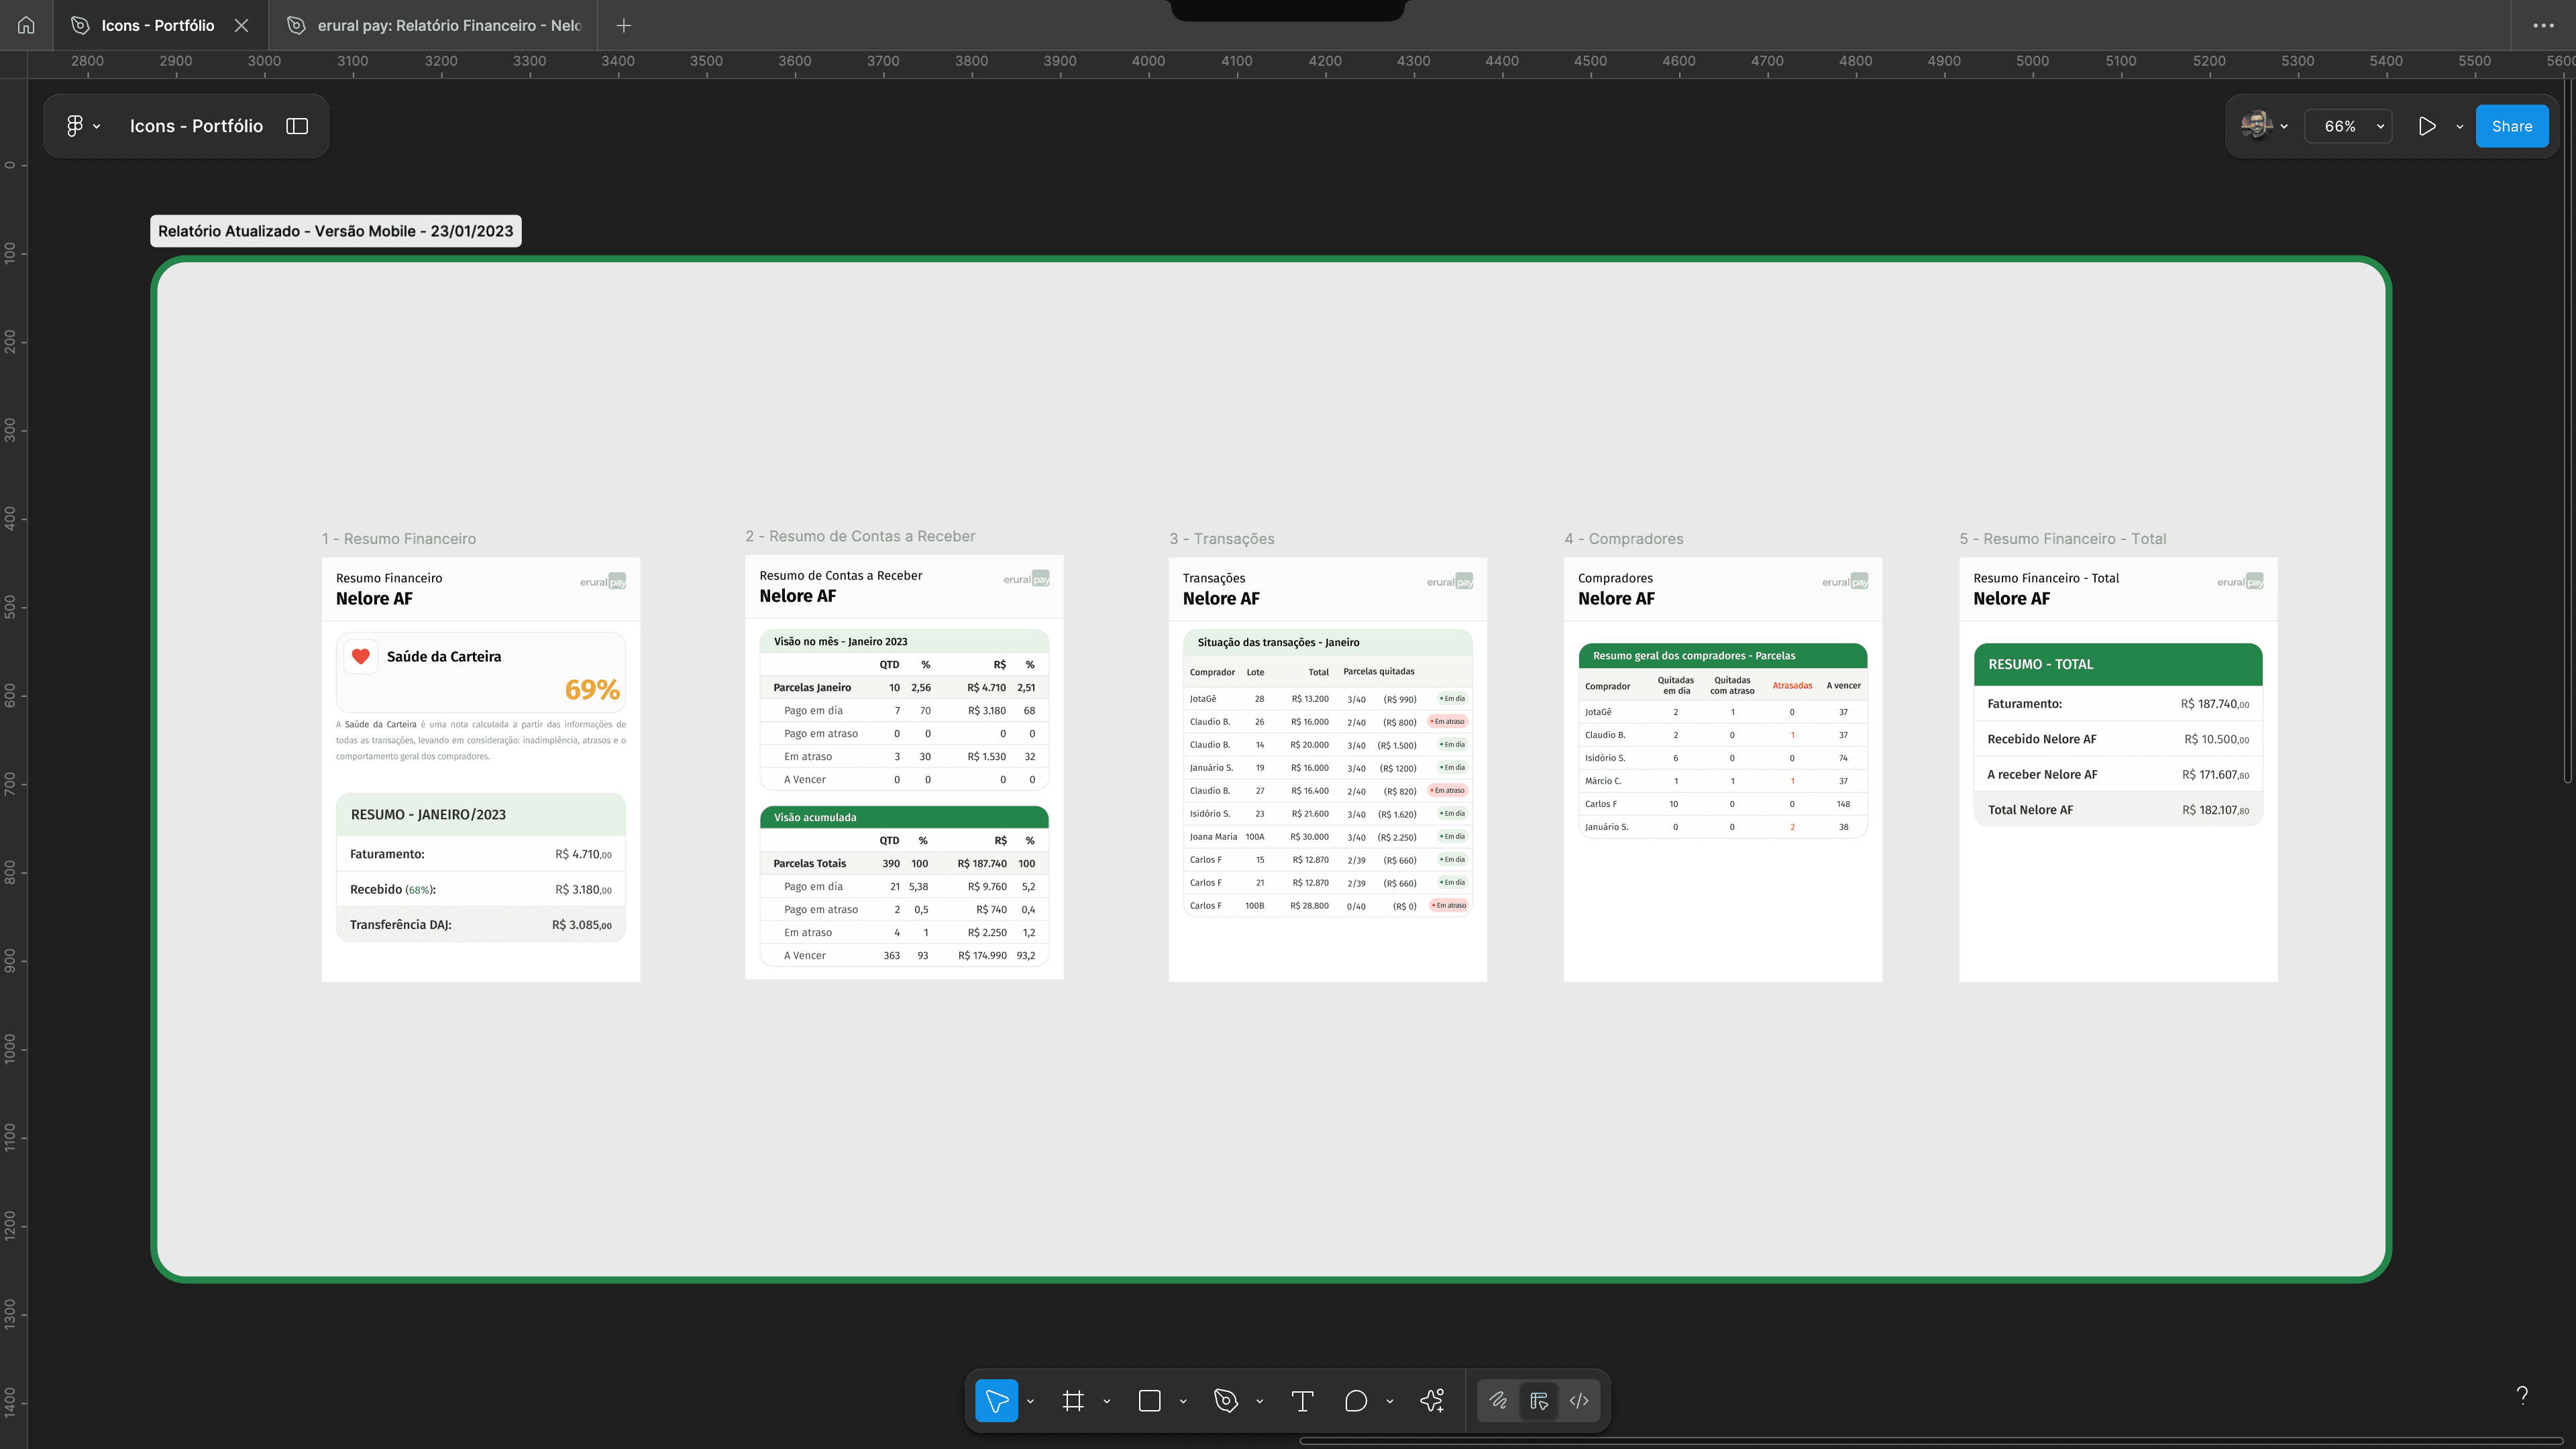Select the Move tool

(x=996, y=1400)
